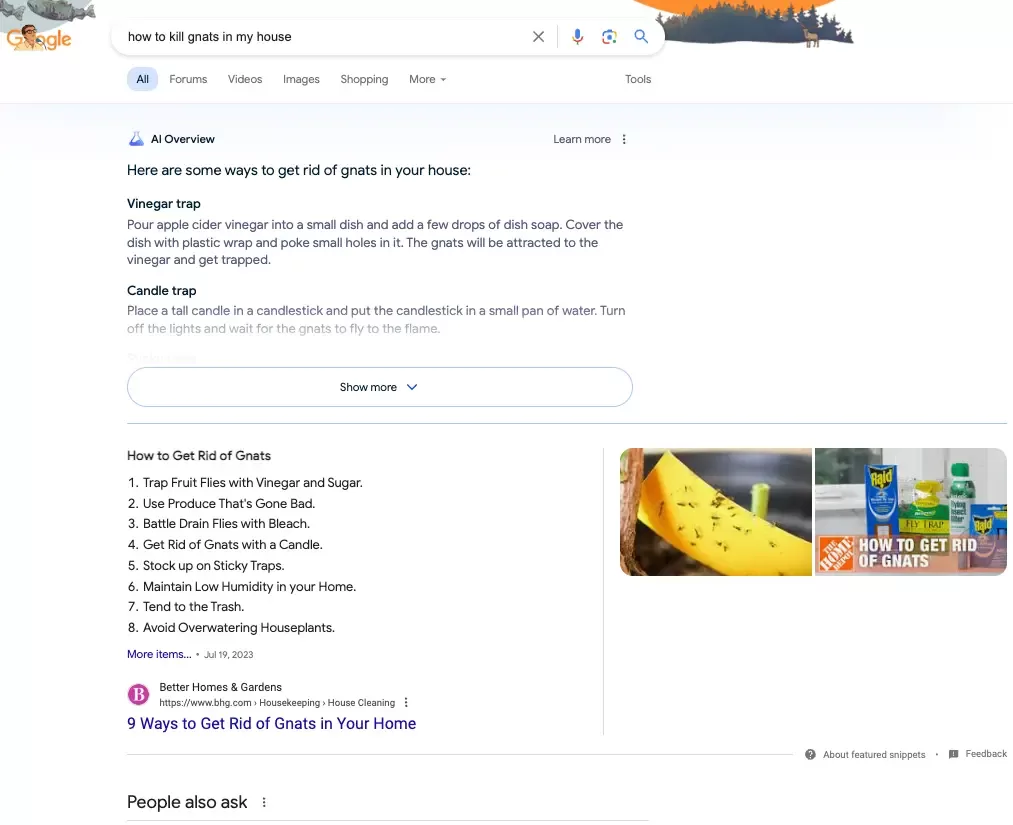Click the About featured snippets help icon

tap(810, 755)
